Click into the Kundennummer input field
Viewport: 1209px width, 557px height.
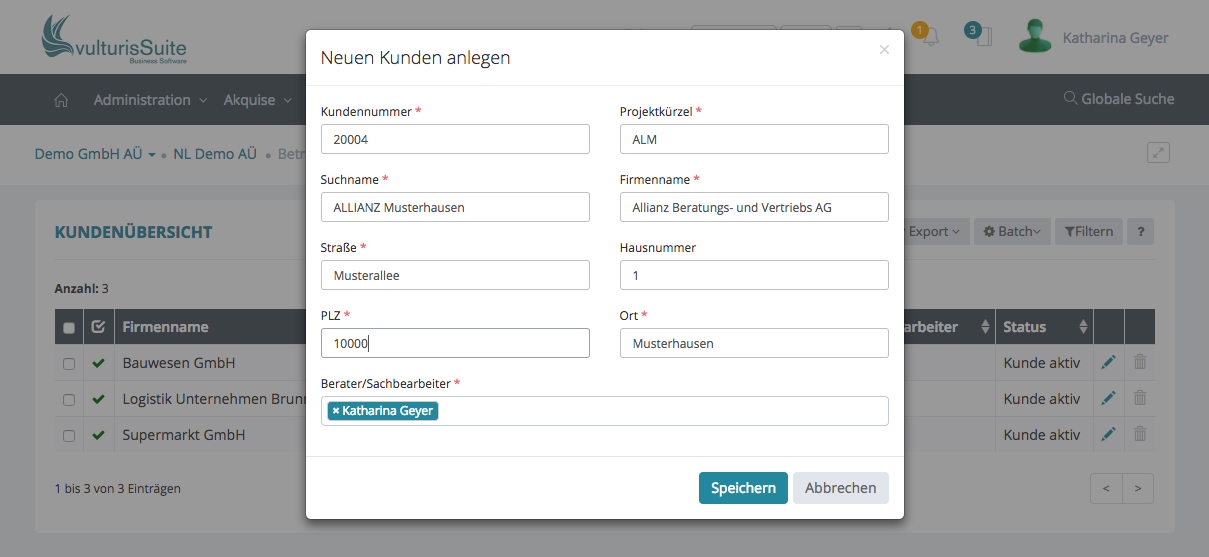[455, 140]
